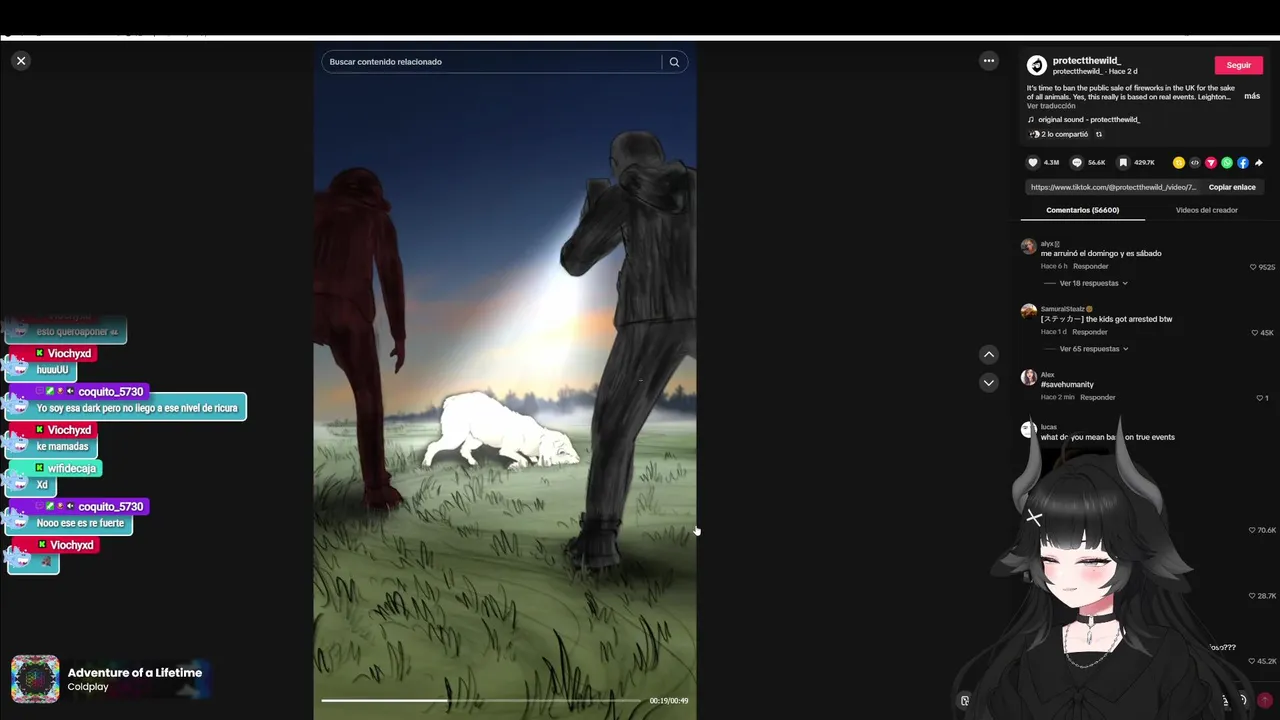Like the video with heart icon
This screenshot has height=720, width=1280.
coord(1033,162)
